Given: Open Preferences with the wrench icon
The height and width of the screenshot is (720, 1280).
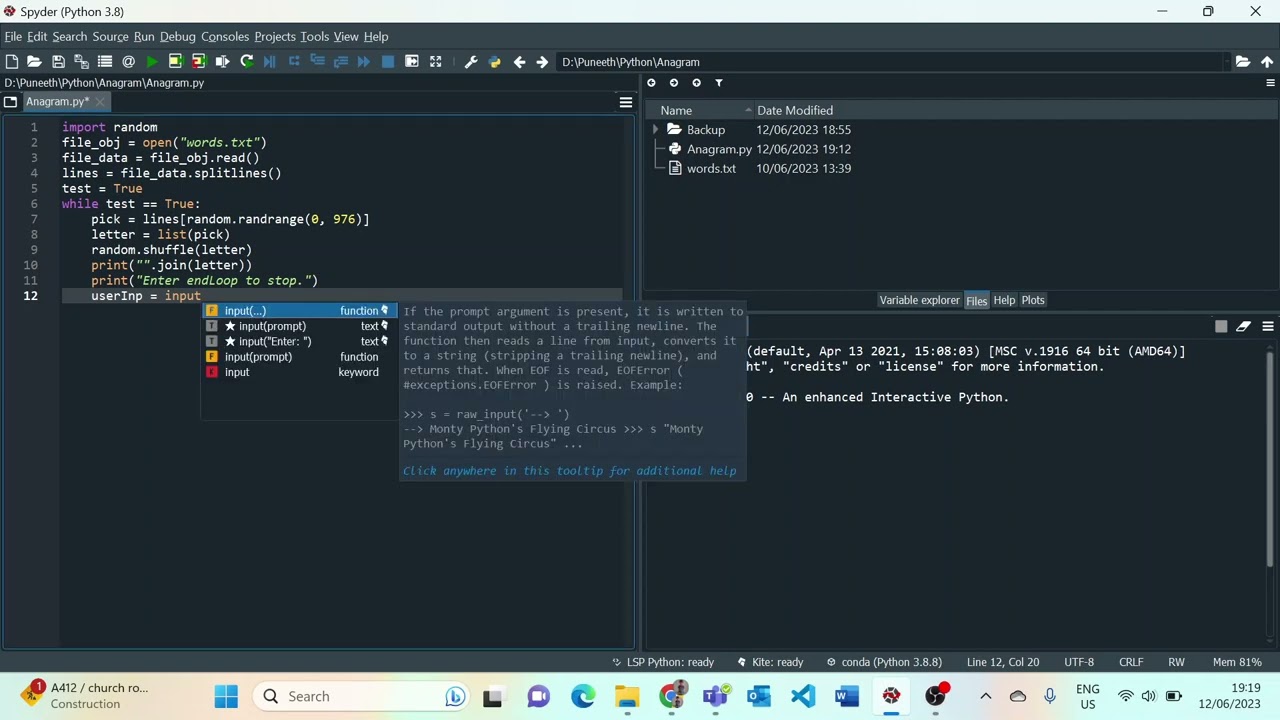Looking at the screenshot, I should 471,62.
